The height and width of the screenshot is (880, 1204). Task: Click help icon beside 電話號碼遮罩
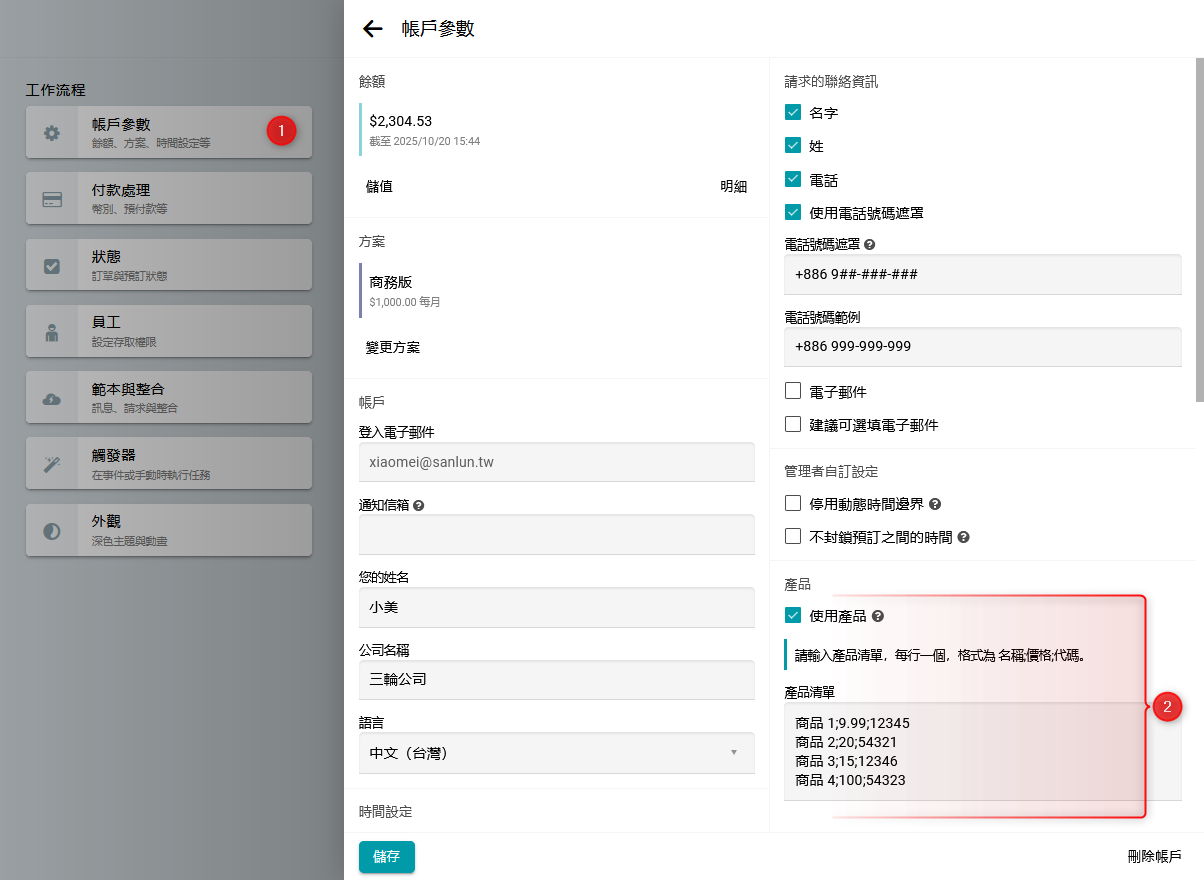pos(870,245)
